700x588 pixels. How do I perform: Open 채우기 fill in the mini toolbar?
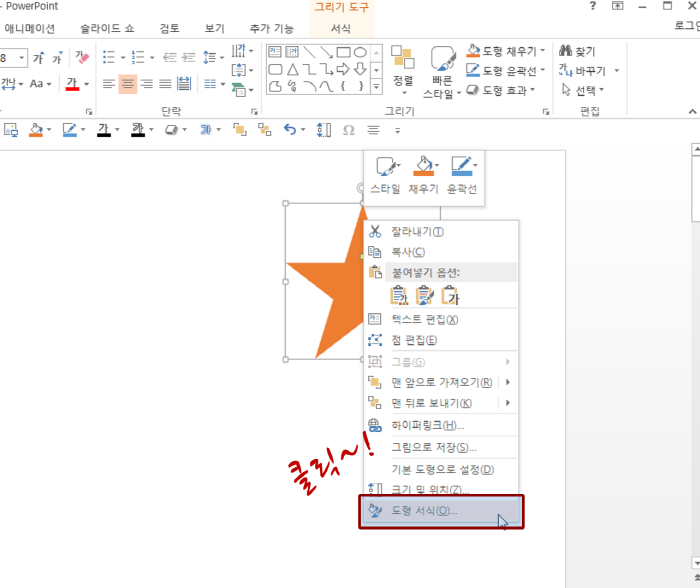point(424,175)
